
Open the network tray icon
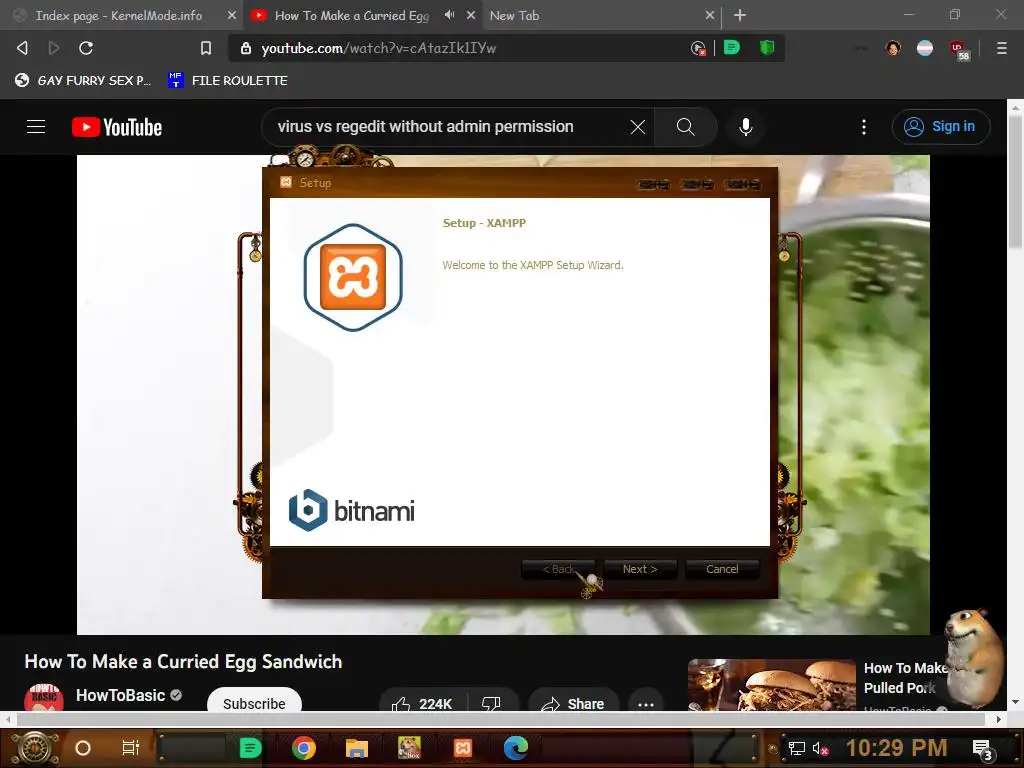(x=796, y=748)
